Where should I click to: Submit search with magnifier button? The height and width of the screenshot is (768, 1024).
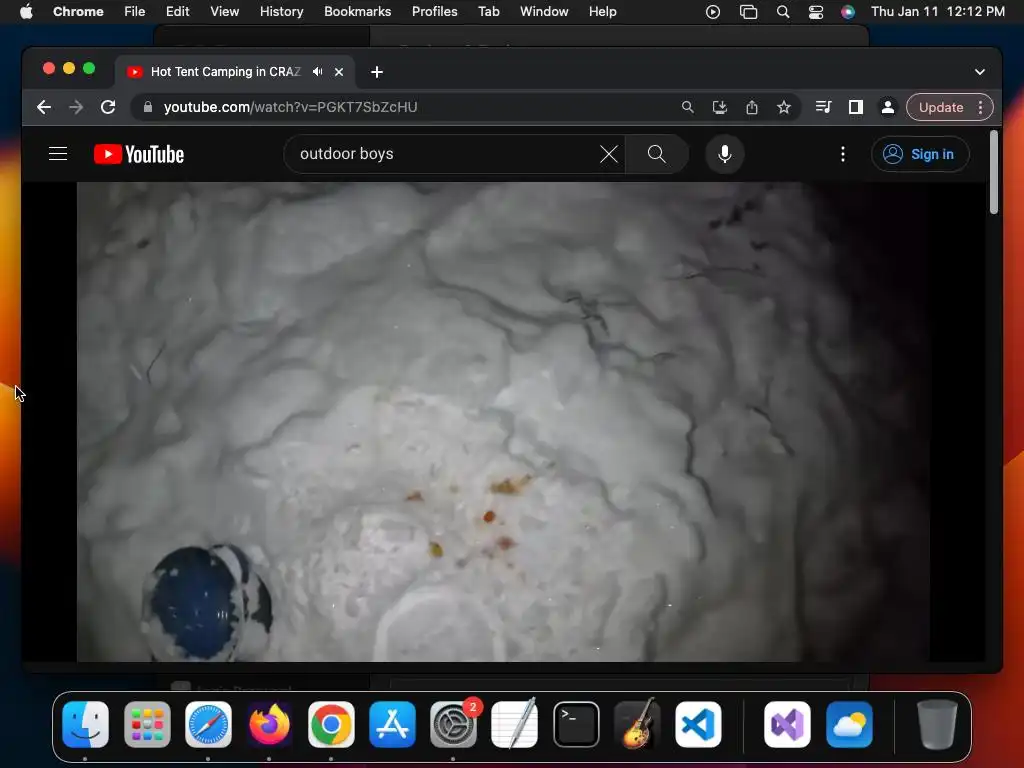point(656,154)
